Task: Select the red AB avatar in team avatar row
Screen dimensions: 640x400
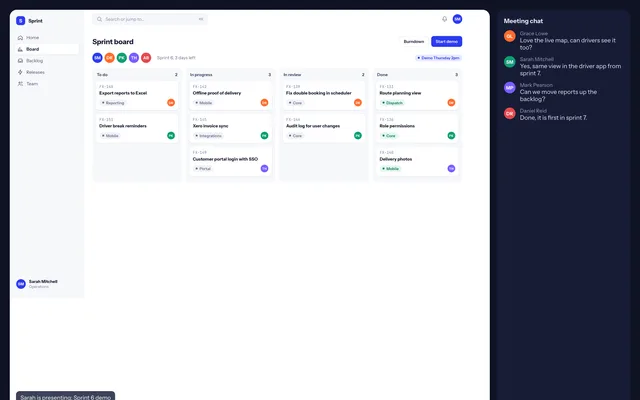Action: [146, 58]
